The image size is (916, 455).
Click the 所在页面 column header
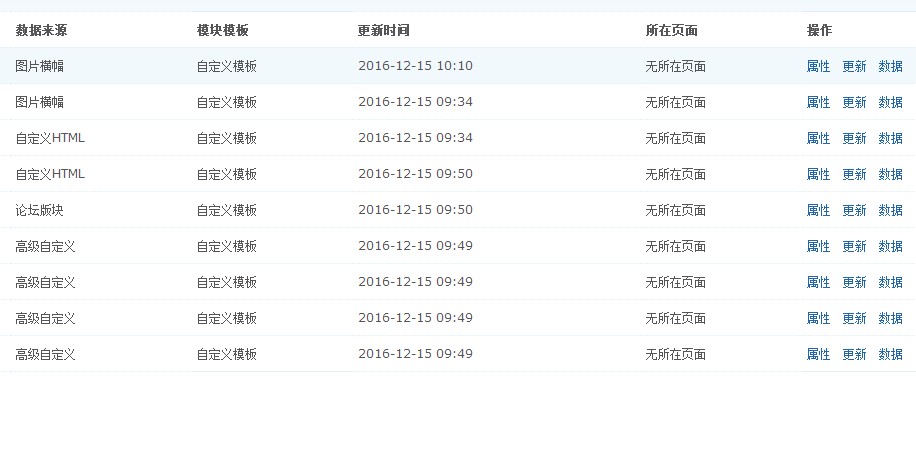(671, 30)
